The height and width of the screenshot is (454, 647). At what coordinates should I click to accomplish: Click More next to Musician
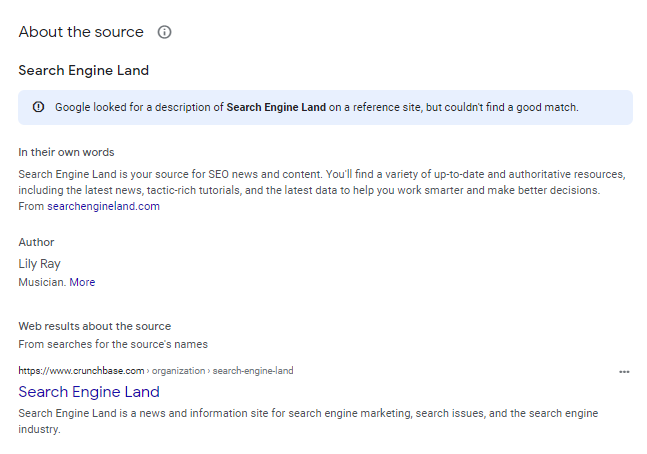82,282
